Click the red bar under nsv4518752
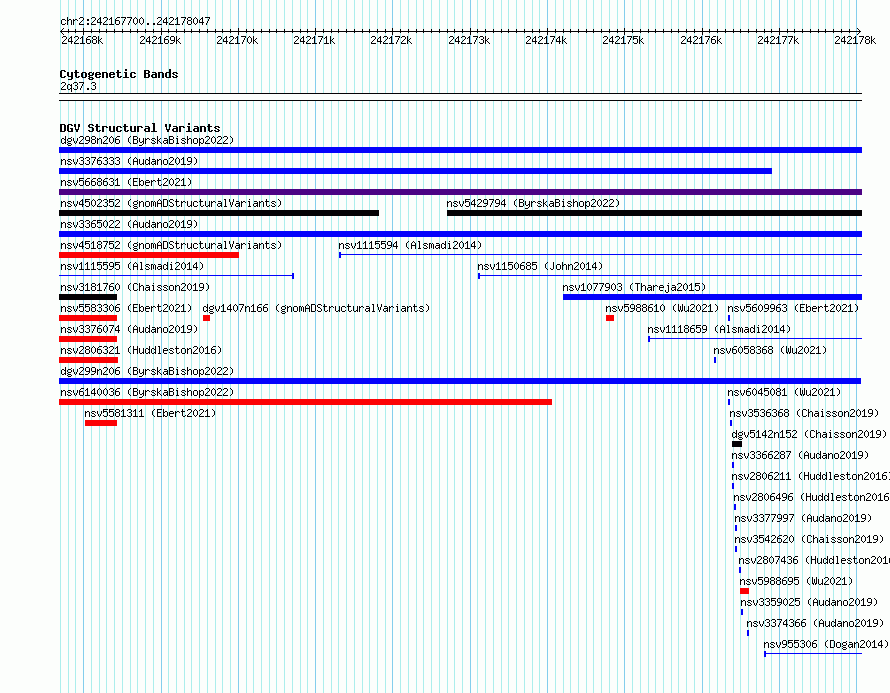890x693 pixels. coord(149,255)
